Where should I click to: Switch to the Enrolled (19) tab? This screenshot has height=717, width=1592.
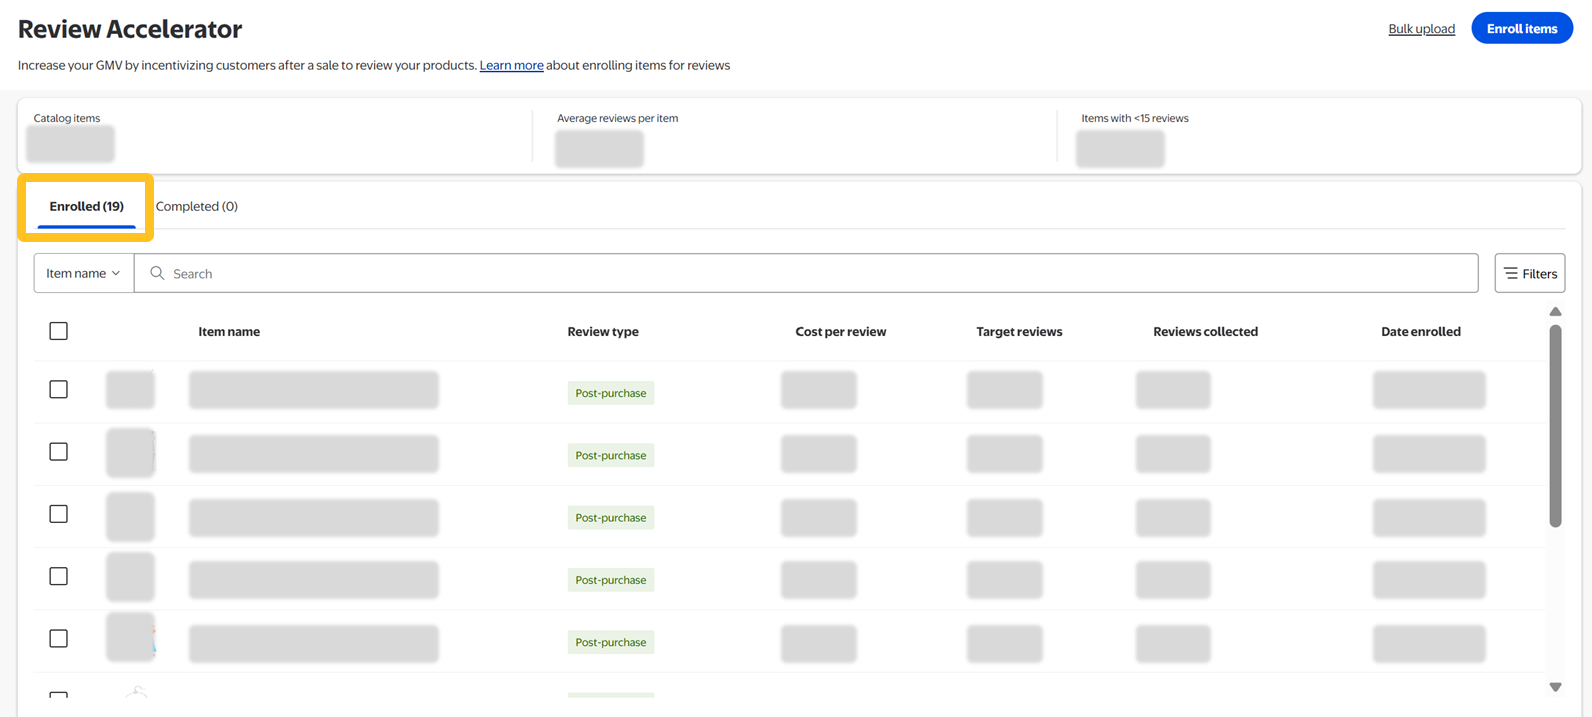87,207
